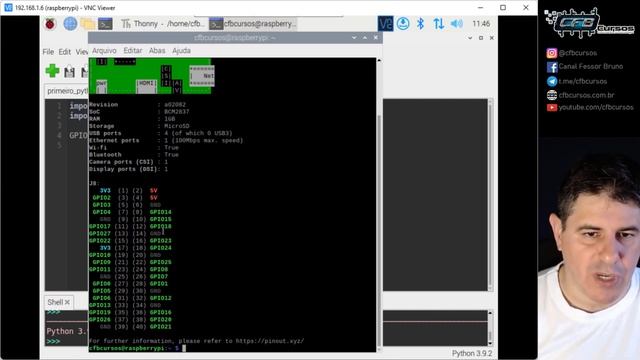
Task: Close the Thonny window
Action: (491, 38)
